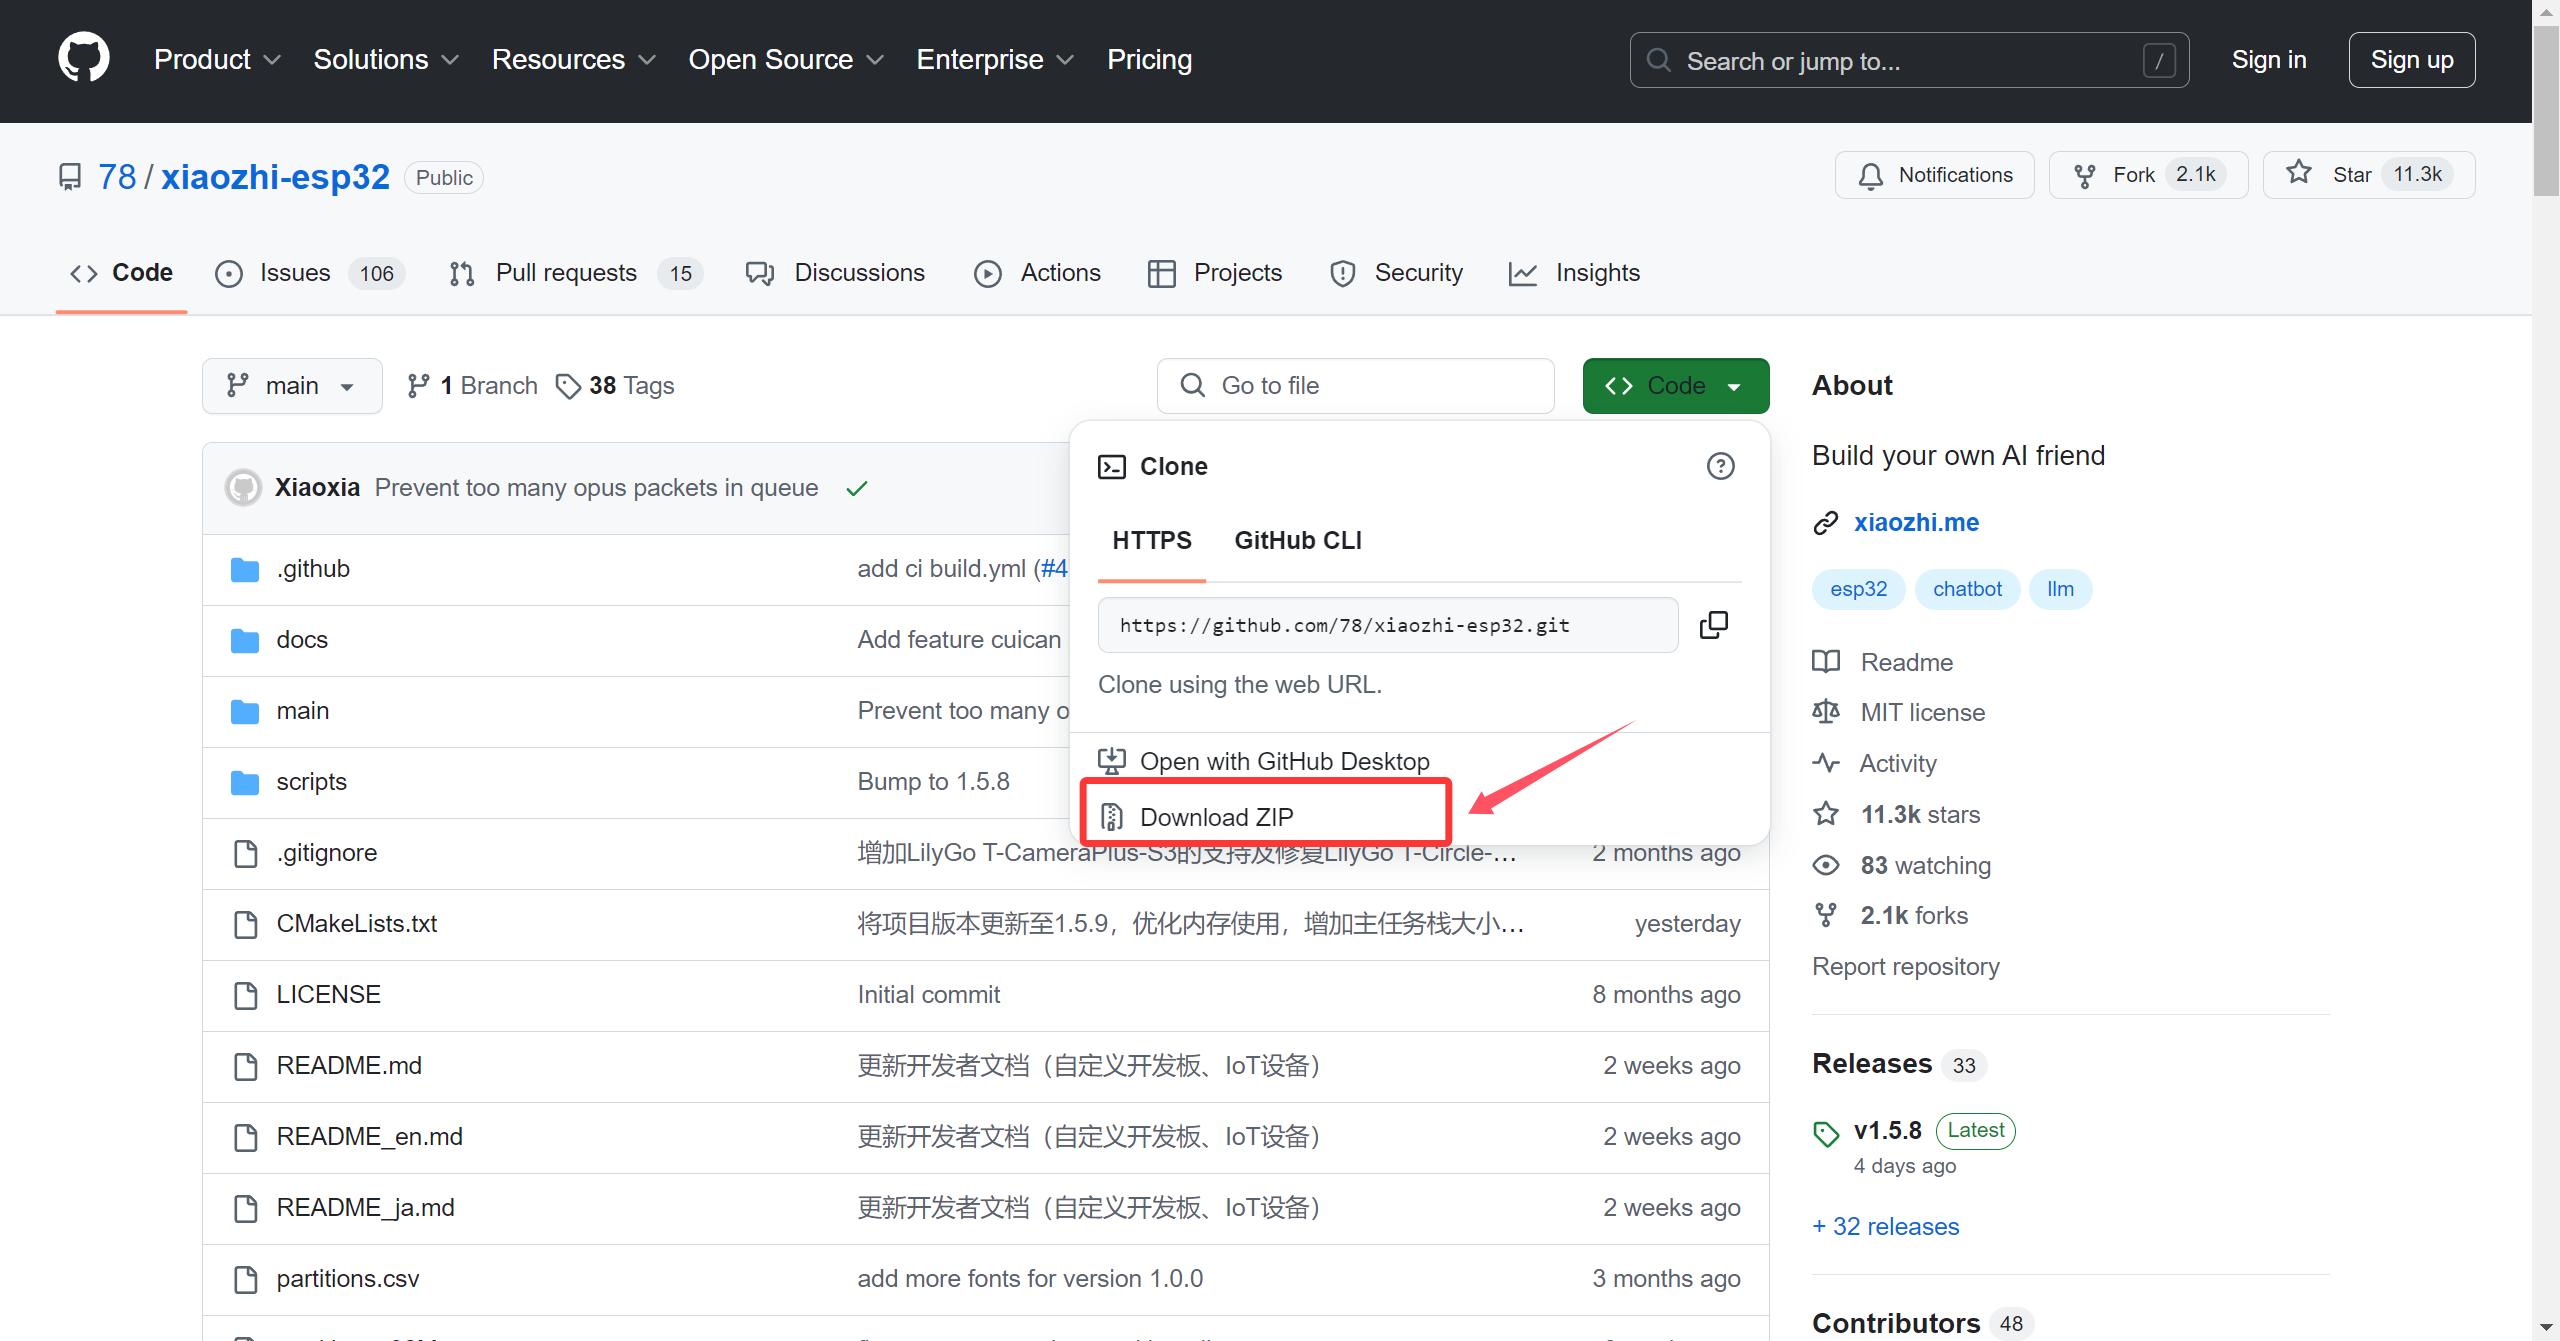Image resolution: width=2560 pixels, height=1341 pixels.
Task: Select the HTTPS clone tab
Action: pyautogui.click(x=1152, y=540)
